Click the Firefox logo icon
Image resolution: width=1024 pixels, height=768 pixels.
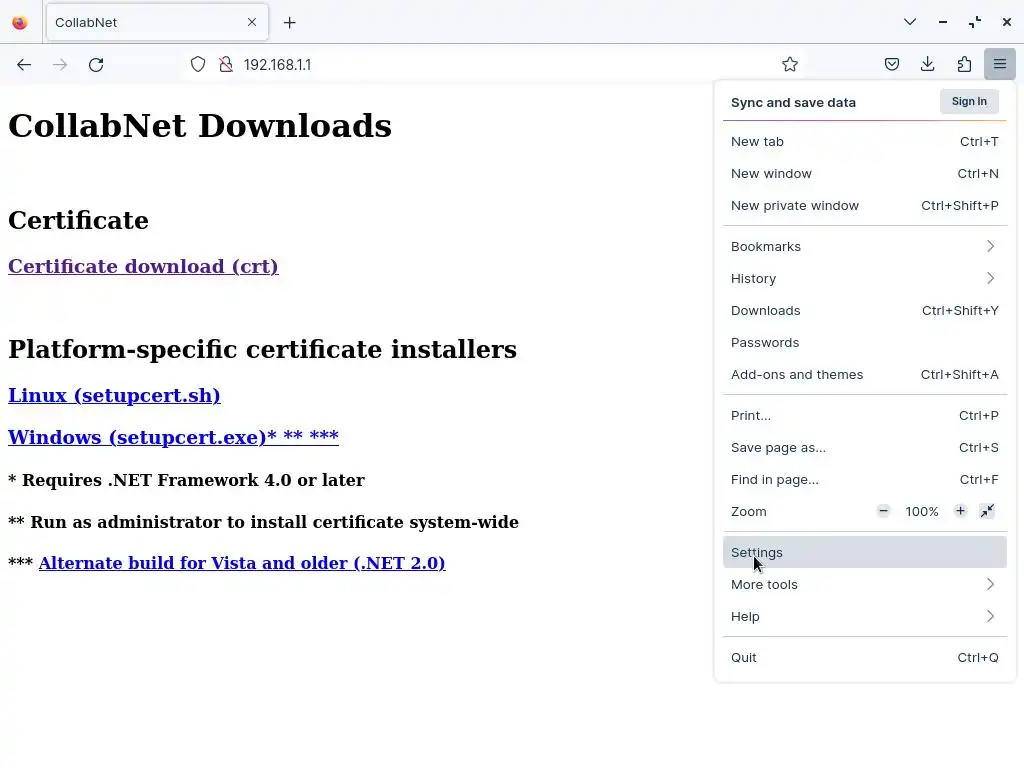click(x=20, y=23)
